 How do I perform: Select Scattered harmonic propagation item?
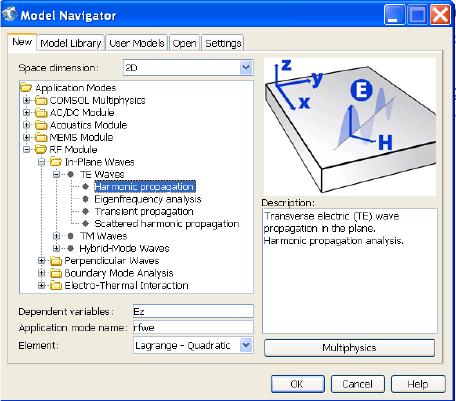pos(167,224)
